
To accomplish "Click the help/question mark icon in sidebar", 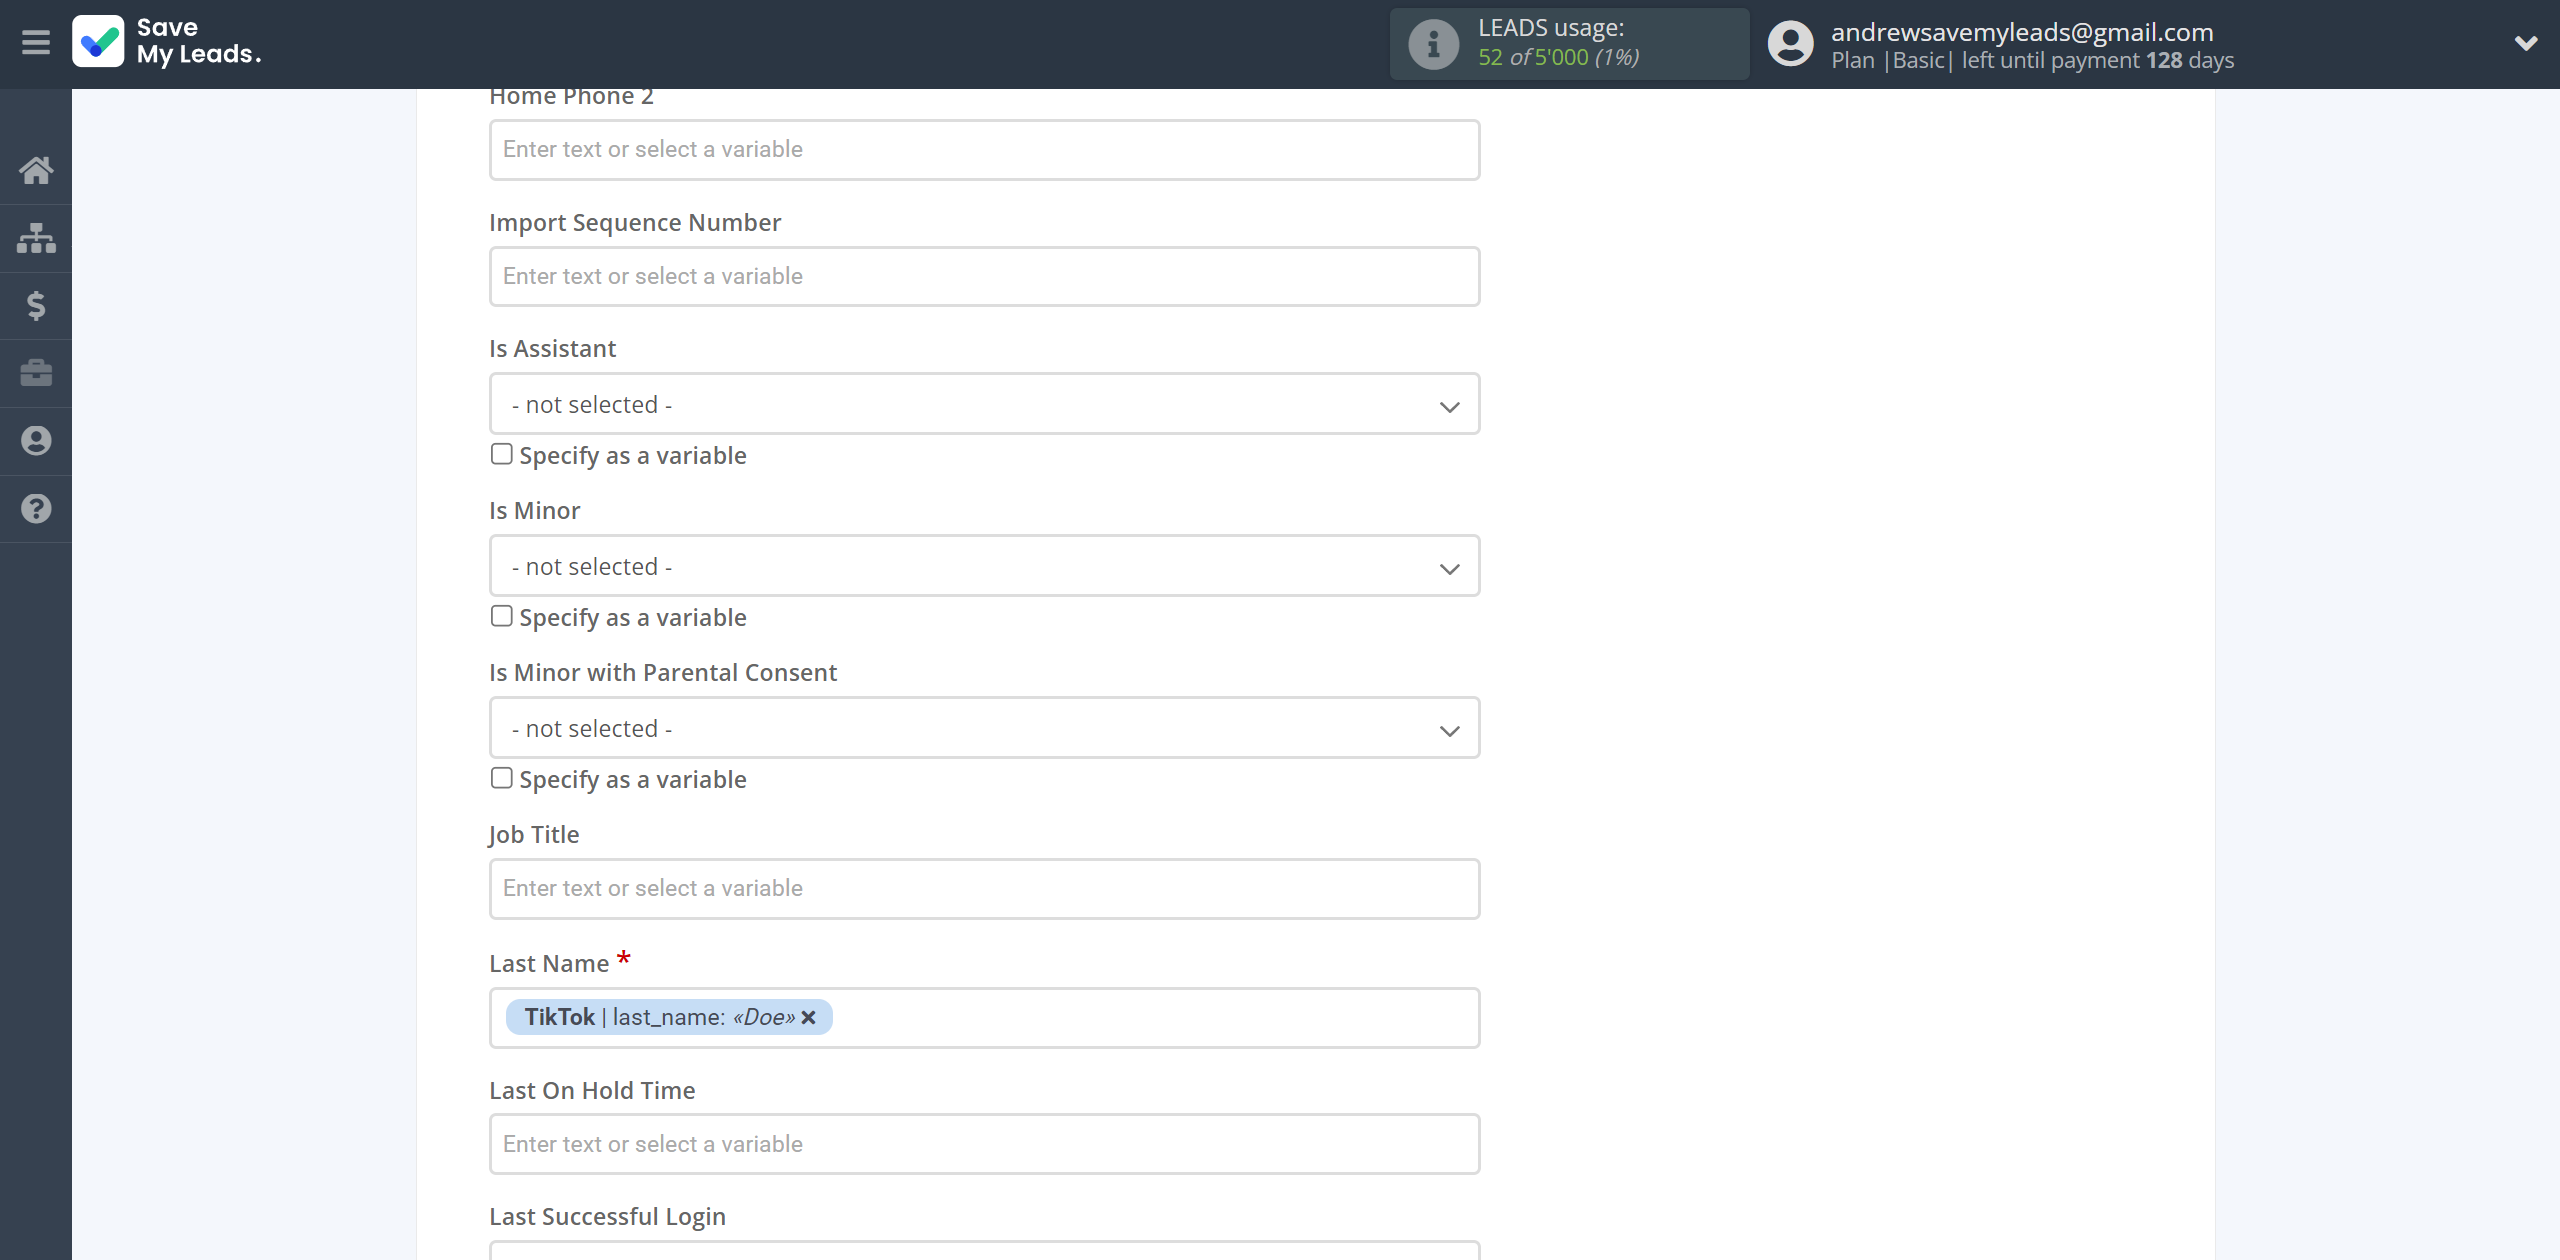I will tap(36, 509).
